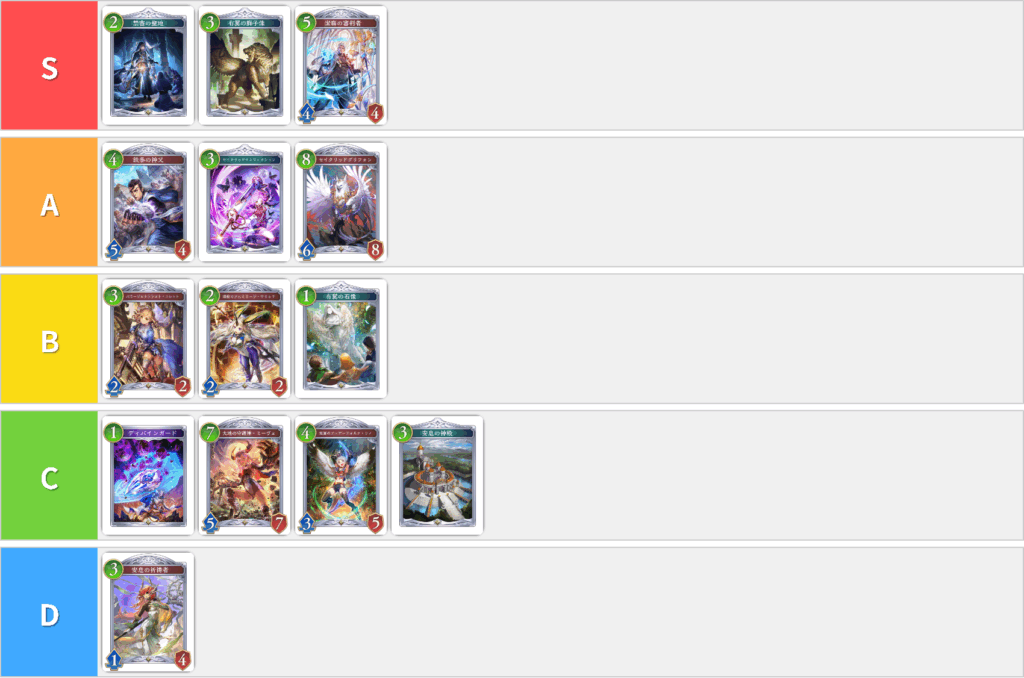Viewport: 1024px width, 678px height.
Task: Click the empty area of the D tier row
Action: (x=607, y=611)
